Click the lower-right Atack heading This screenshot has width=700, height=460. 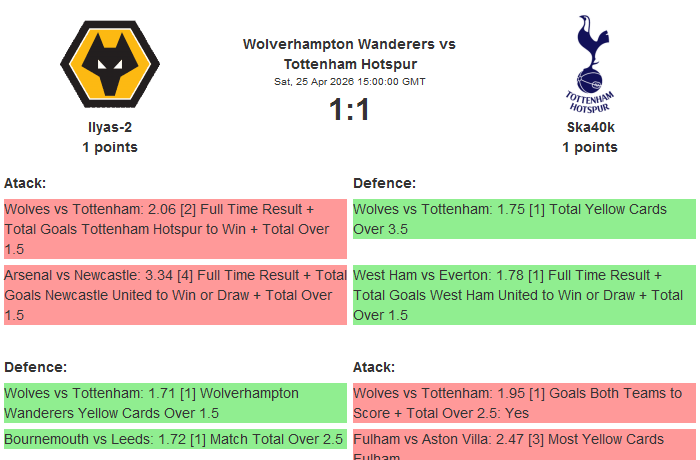(374, 367)
